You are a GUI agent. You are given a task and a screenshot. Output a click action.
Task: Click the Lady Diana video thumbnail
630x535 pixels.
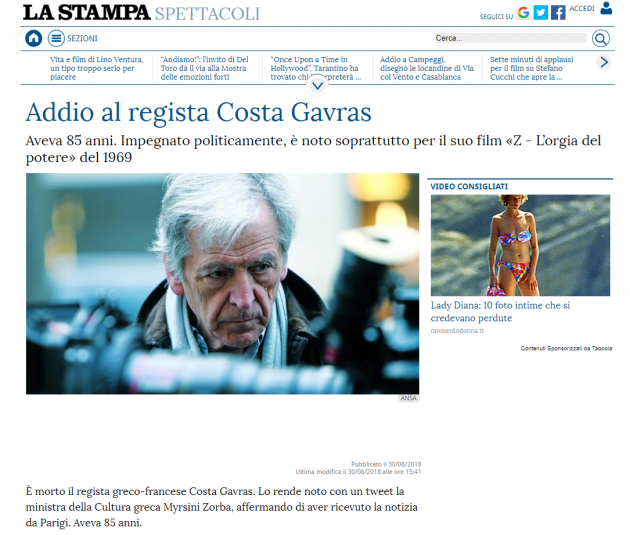click(x=520, y=245)
